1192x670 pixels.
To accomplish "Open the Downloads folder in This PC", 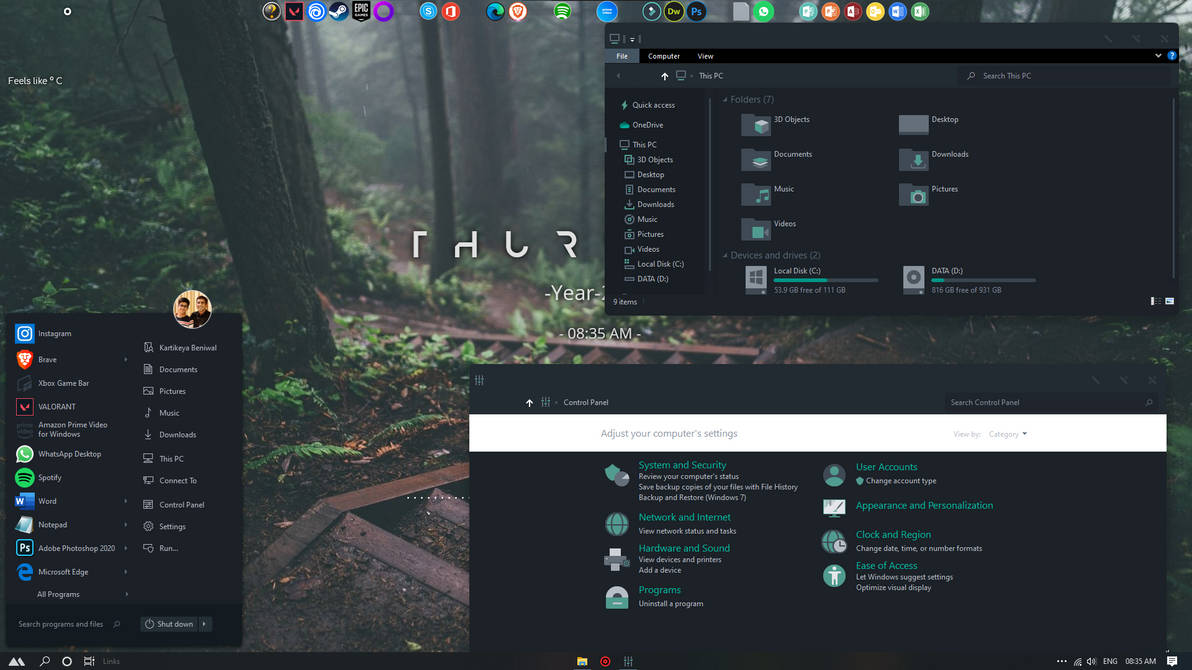I will pyautogui.click(x=950, y=154).
